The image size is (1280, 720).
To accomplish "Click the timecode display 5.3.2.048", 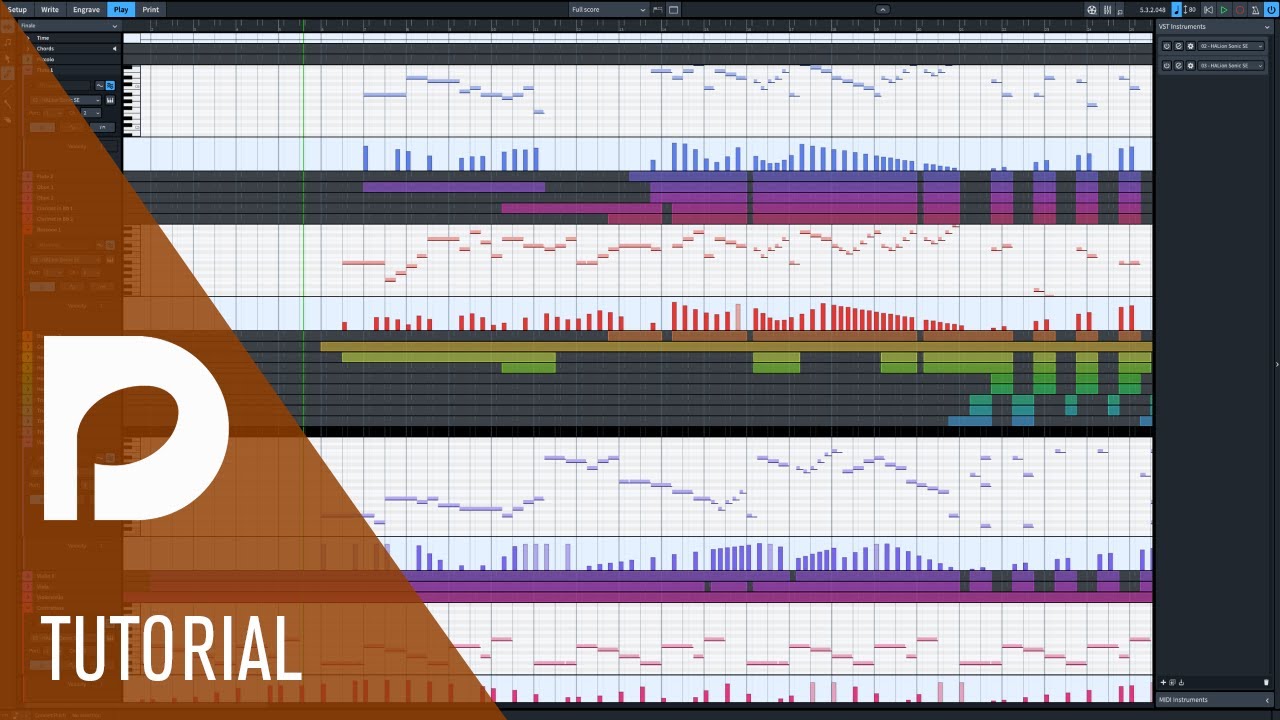I will [x=1153, y=10].
